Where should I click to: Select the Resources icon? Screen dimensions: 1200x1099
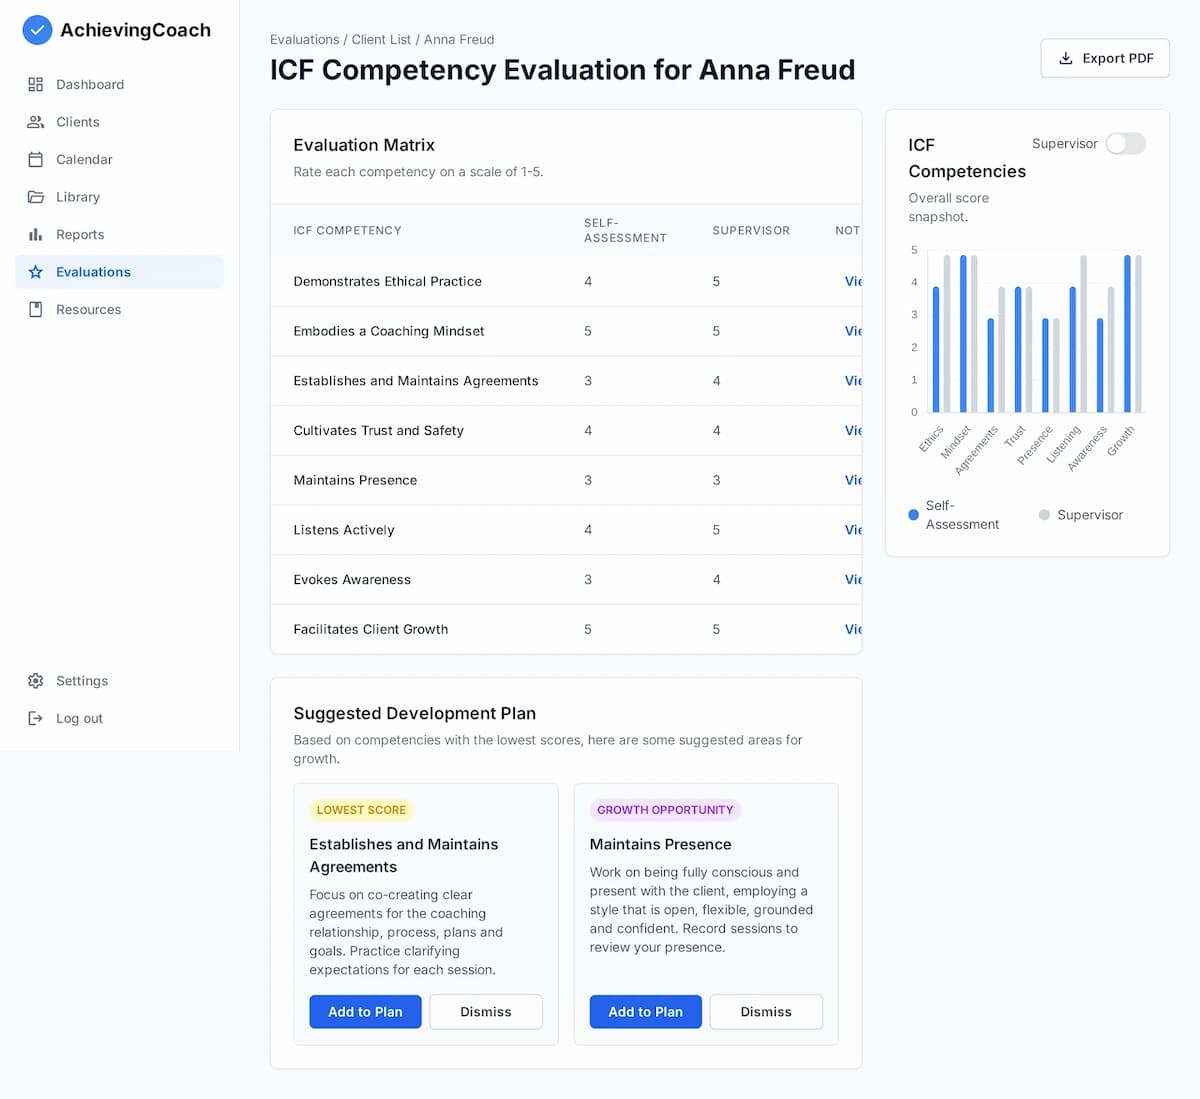36,309
